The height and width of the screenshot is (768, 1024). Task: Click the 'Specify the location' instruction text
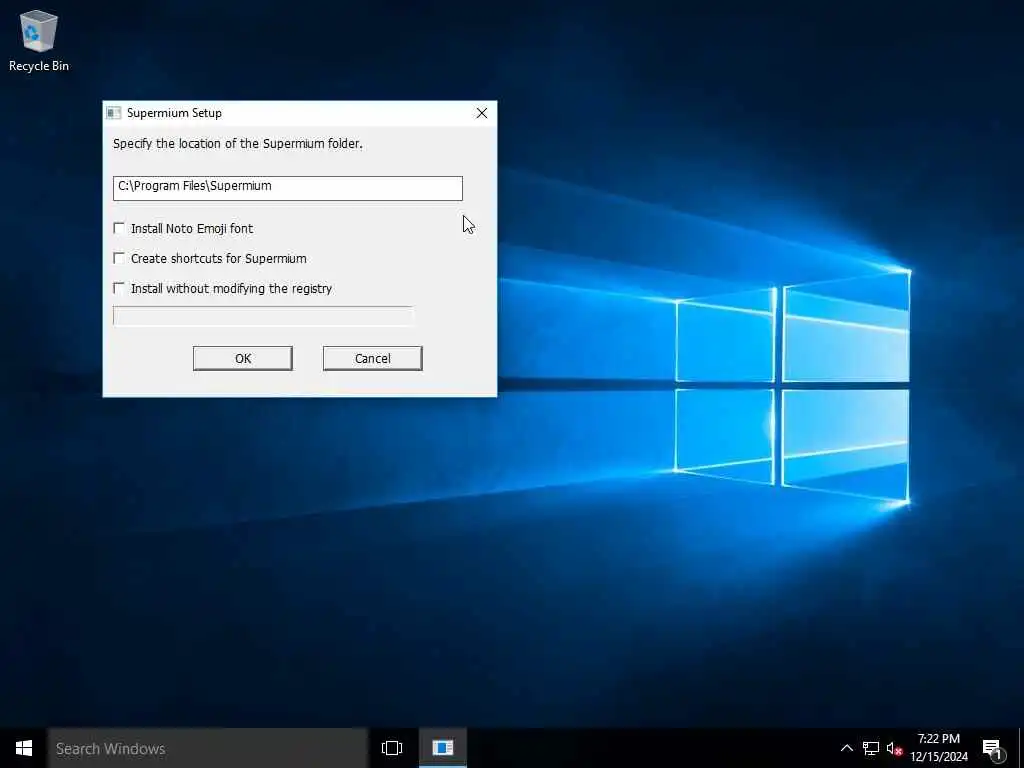point(238,144)
